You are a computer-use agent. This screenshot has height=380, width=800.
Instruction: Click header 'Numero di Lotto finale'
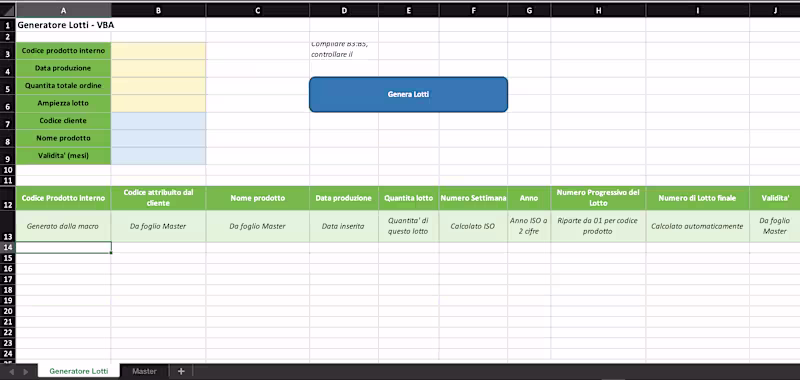[x=697, y=198]
